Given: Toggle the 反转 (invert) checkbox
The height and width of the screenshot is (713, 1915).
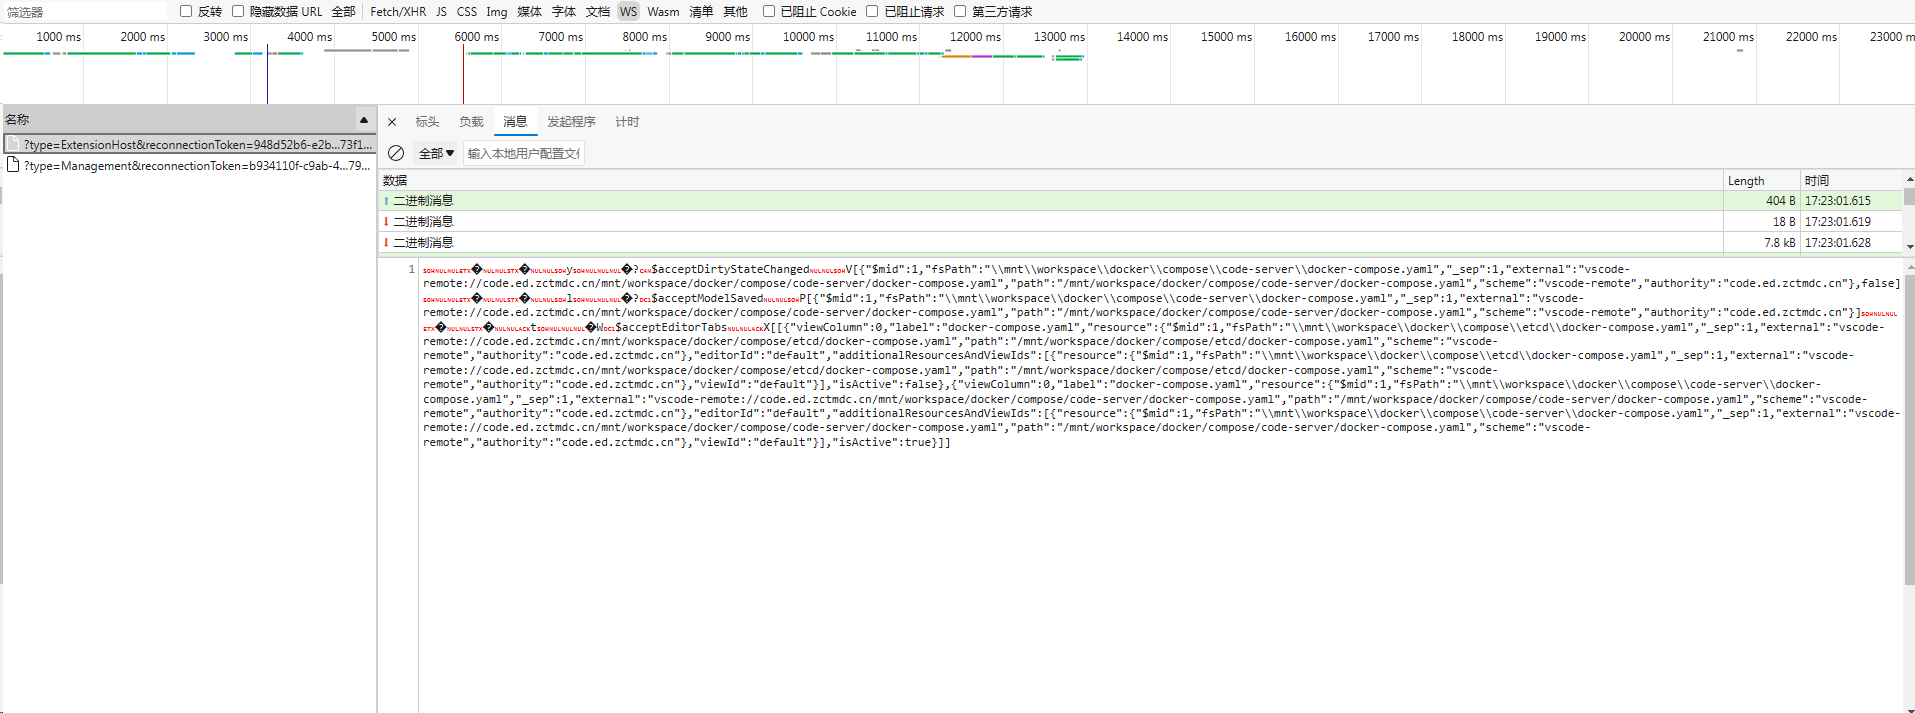Looking at the screenshot, I should (x=186, y=11).
